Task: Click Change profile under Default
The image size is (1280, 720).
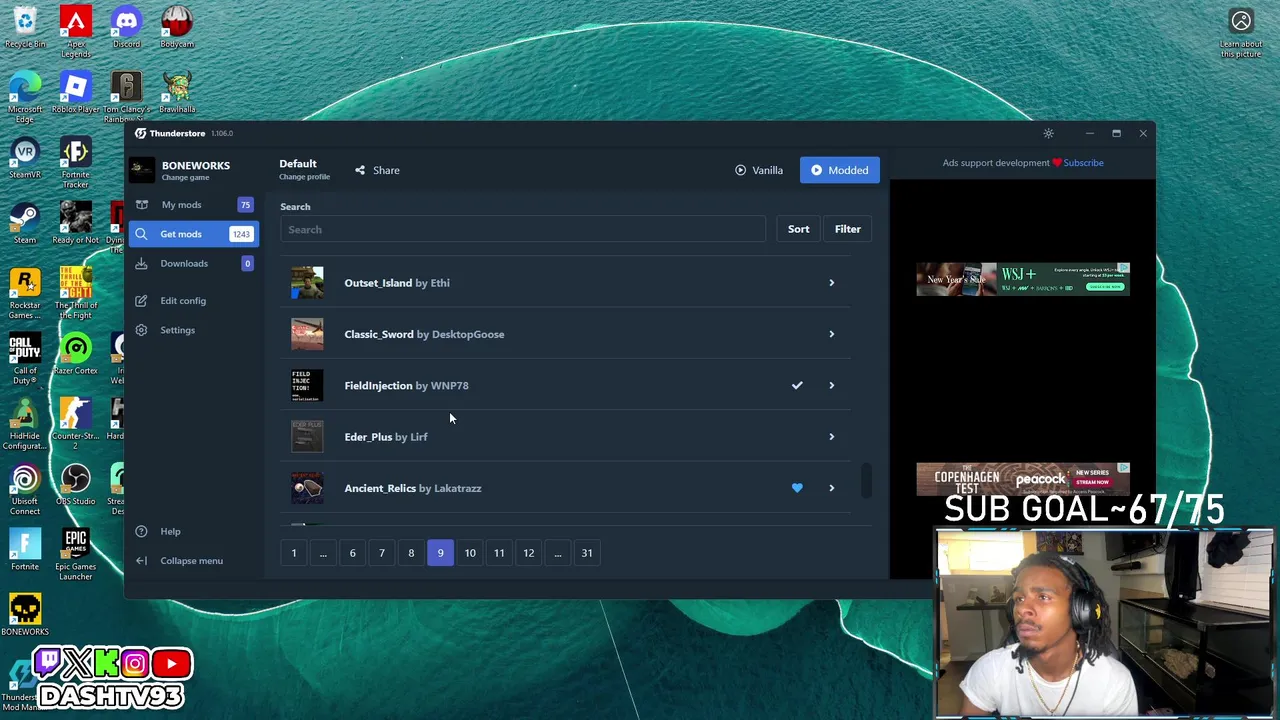Action: (x=304, y=177)
